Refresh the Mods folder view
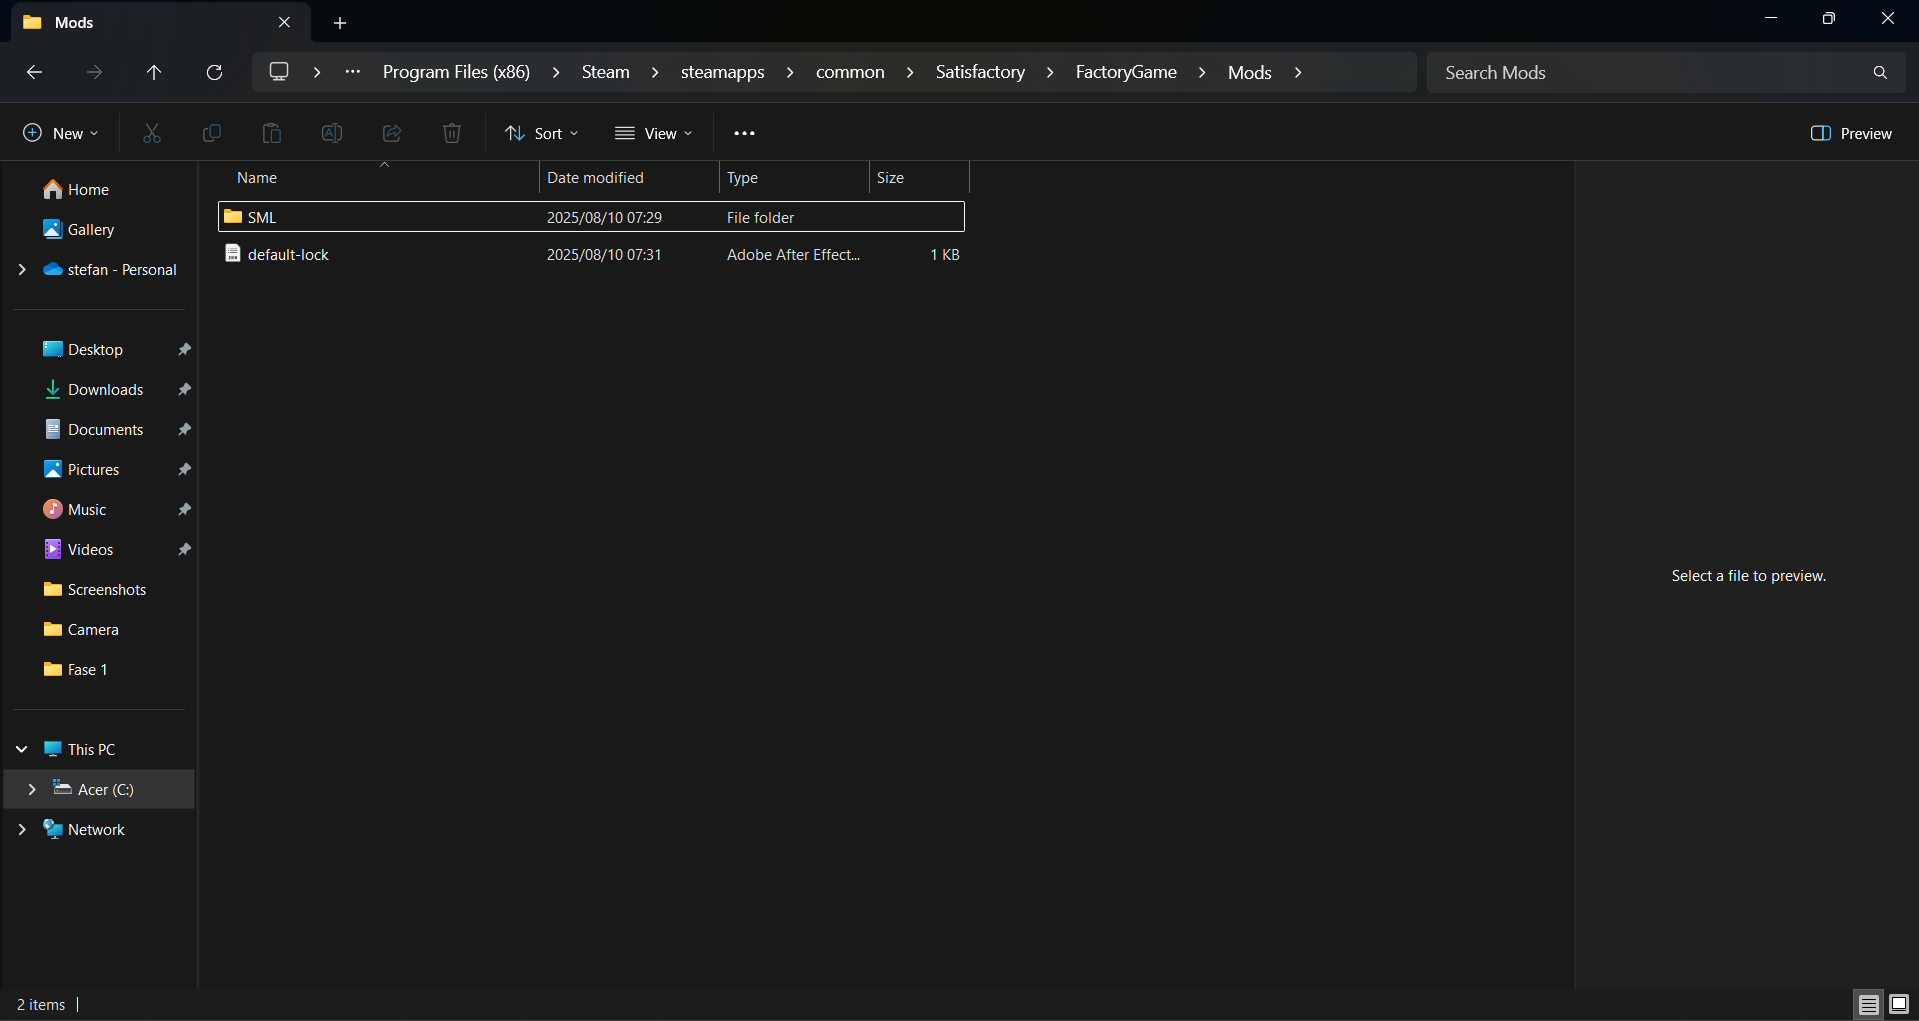Image resolution: width=1919 pixels, height=1021 pixels. pos(214,72)
